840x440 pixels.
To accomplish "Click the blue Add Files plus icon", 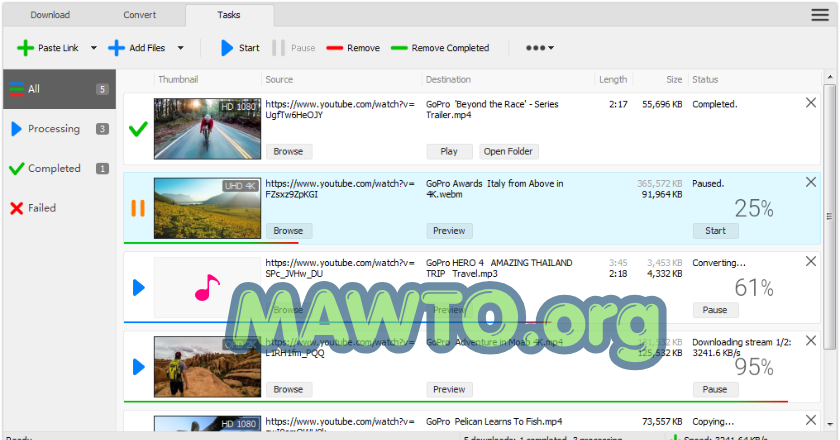I will (x=116, y=48).
